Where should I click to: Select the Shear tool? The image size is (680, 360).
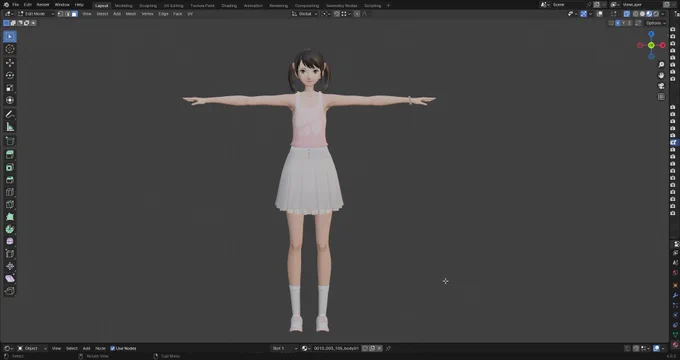click(x=10, y=278)
